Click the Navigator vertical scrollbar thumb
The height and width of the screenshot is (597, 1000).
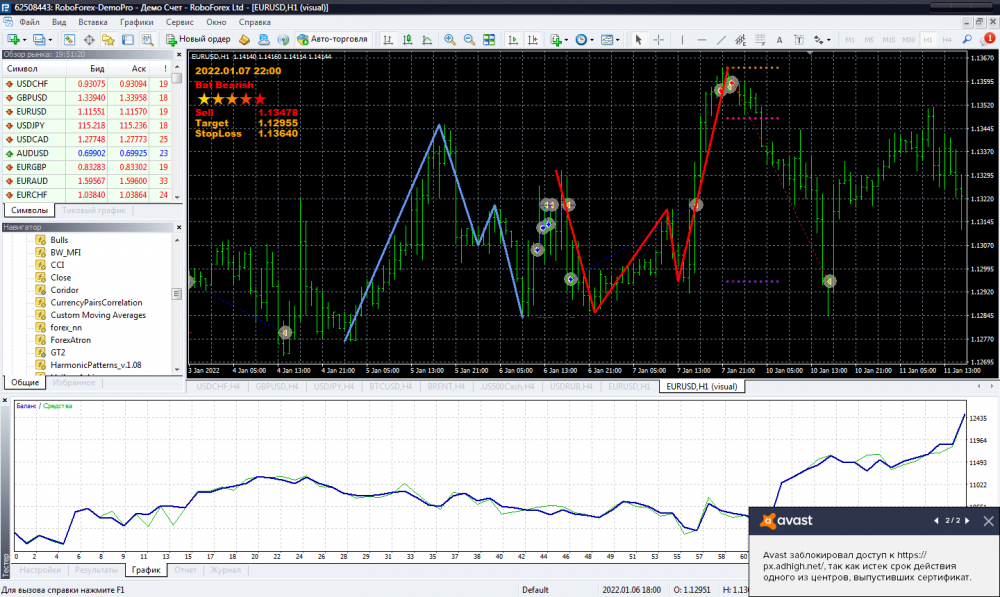177,293
